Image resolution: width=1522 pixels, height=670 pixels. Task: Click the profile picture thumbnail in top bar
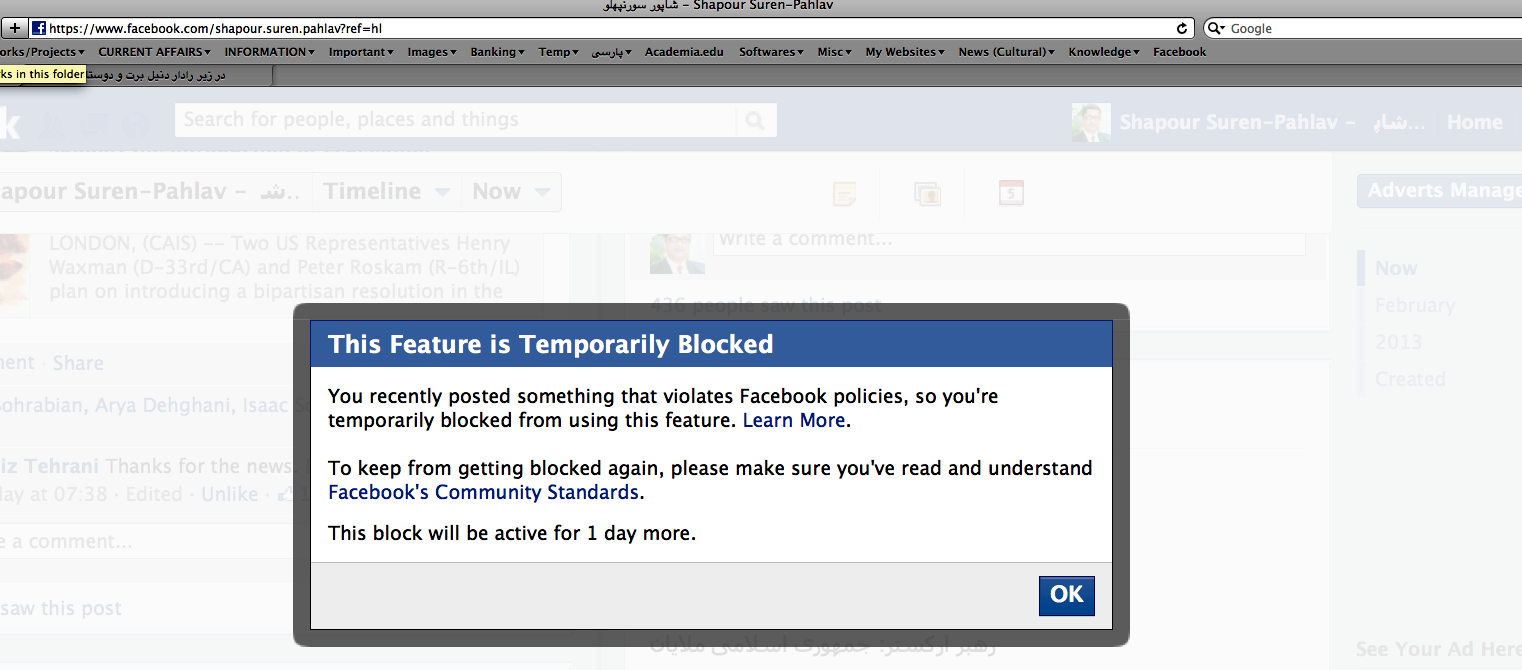click(1090, 122)
